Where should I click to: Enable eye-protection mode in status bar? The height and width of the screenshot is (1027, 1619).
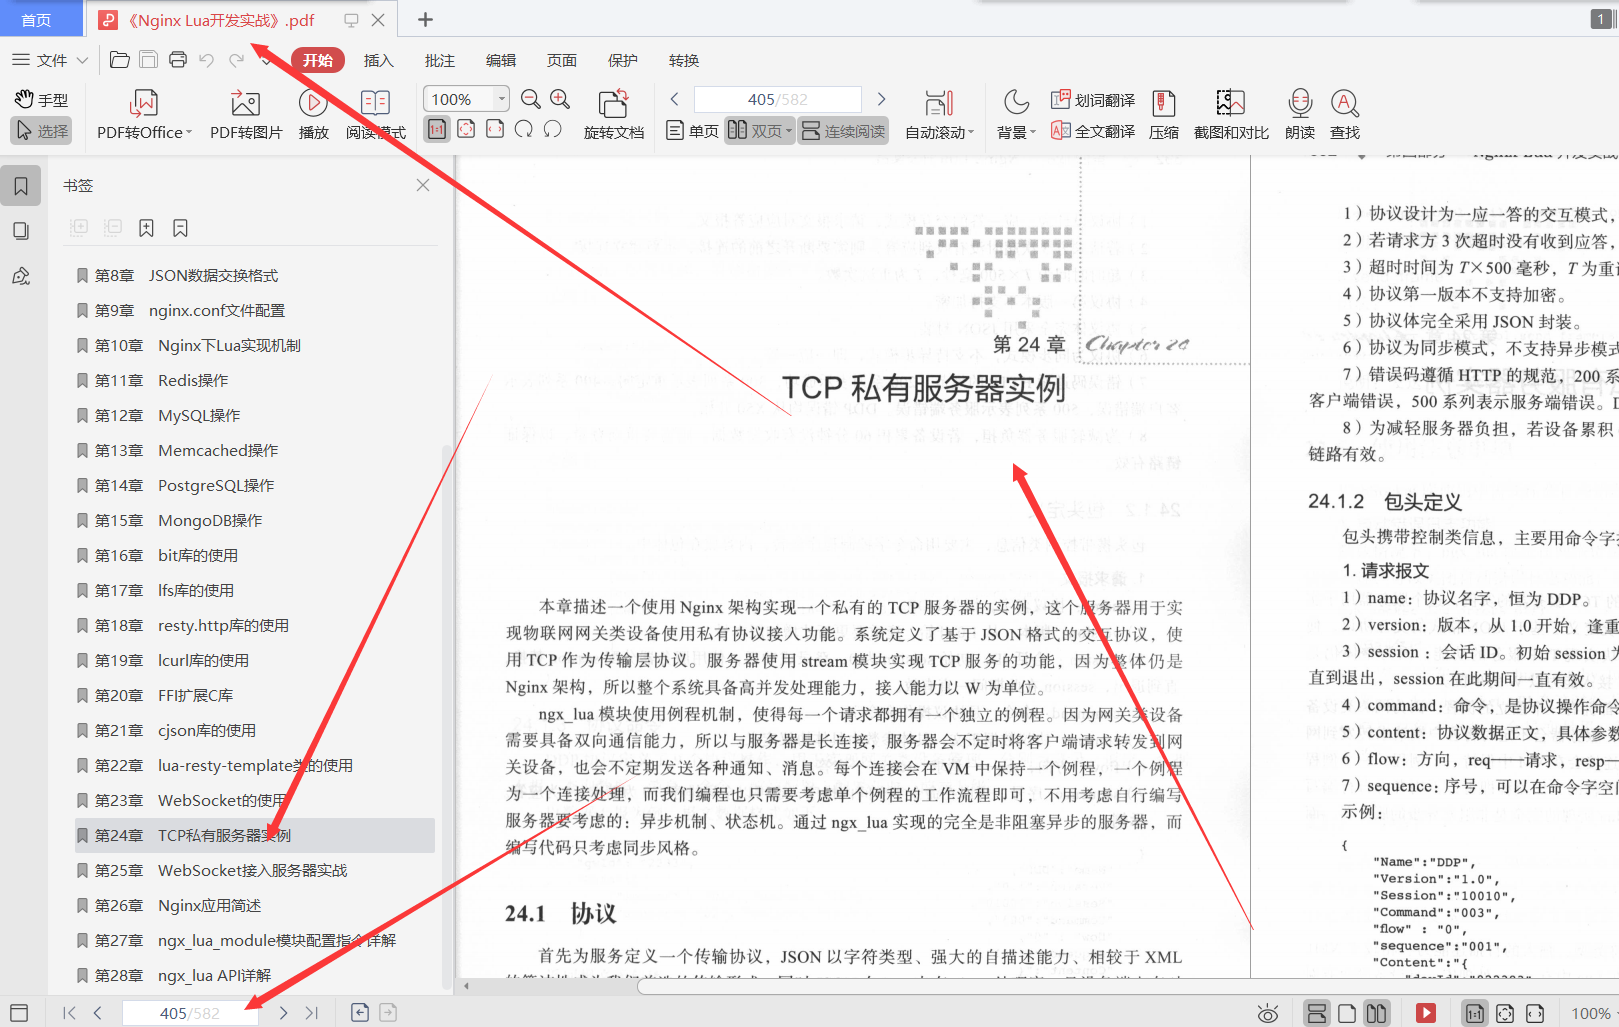[1268, 1012]
